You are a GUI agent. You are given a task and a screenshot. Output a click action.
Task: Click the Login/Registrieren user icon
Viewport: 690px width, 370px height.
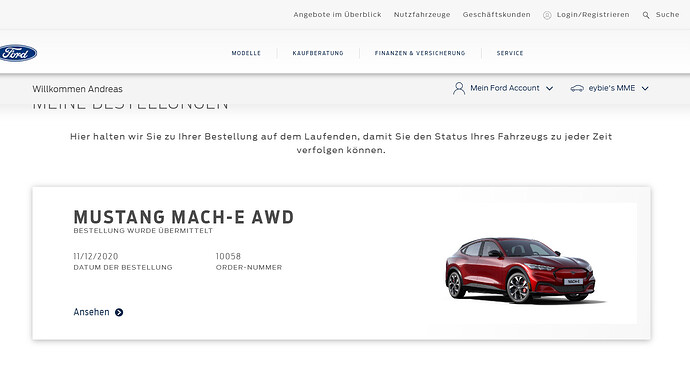[x=547, y=15]
